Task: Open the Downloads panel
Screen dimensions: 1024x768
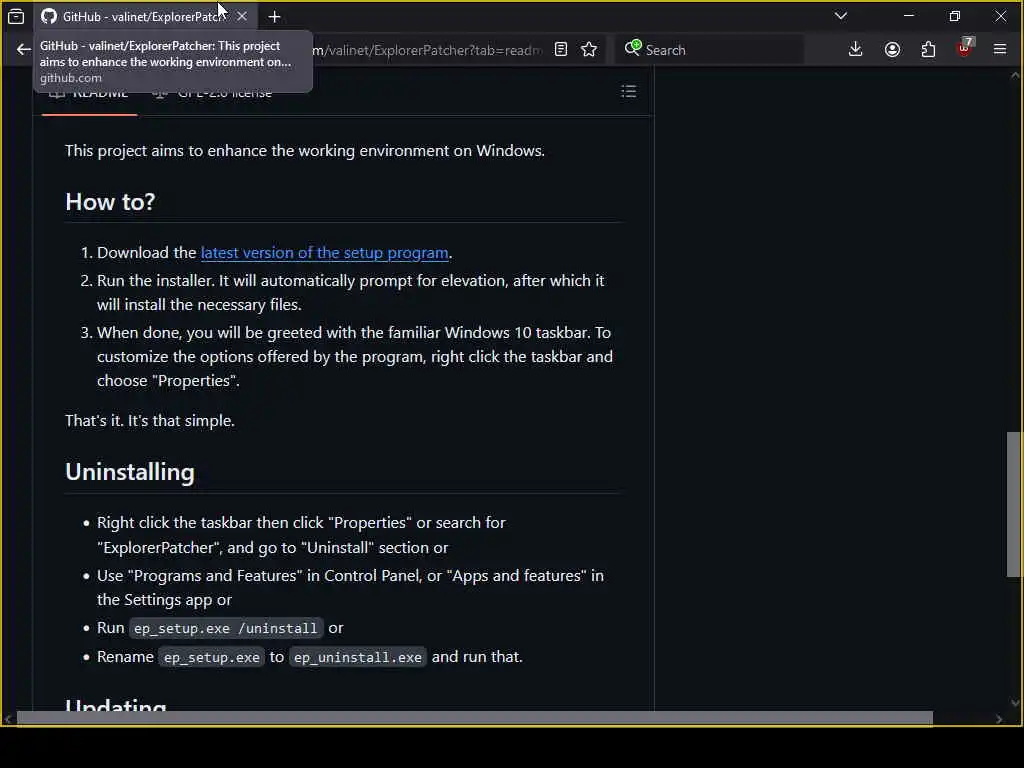Action: coord(855,50)
